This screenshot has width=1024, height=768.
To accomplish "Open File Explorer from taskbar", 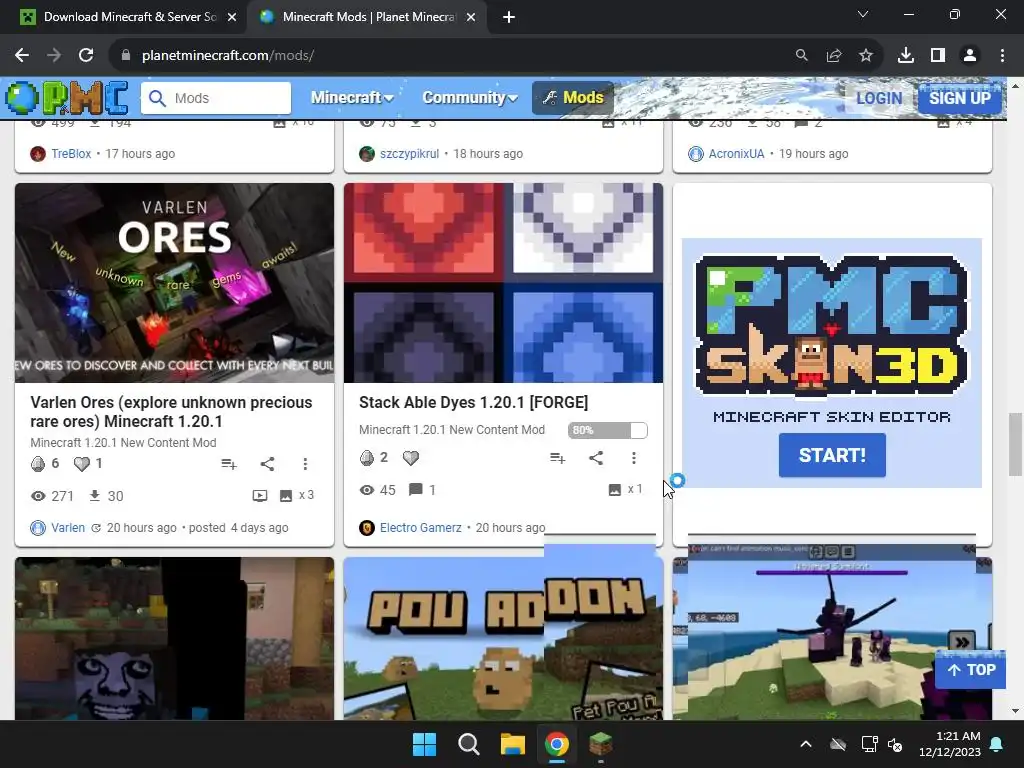I will click(x=513, y=744).
